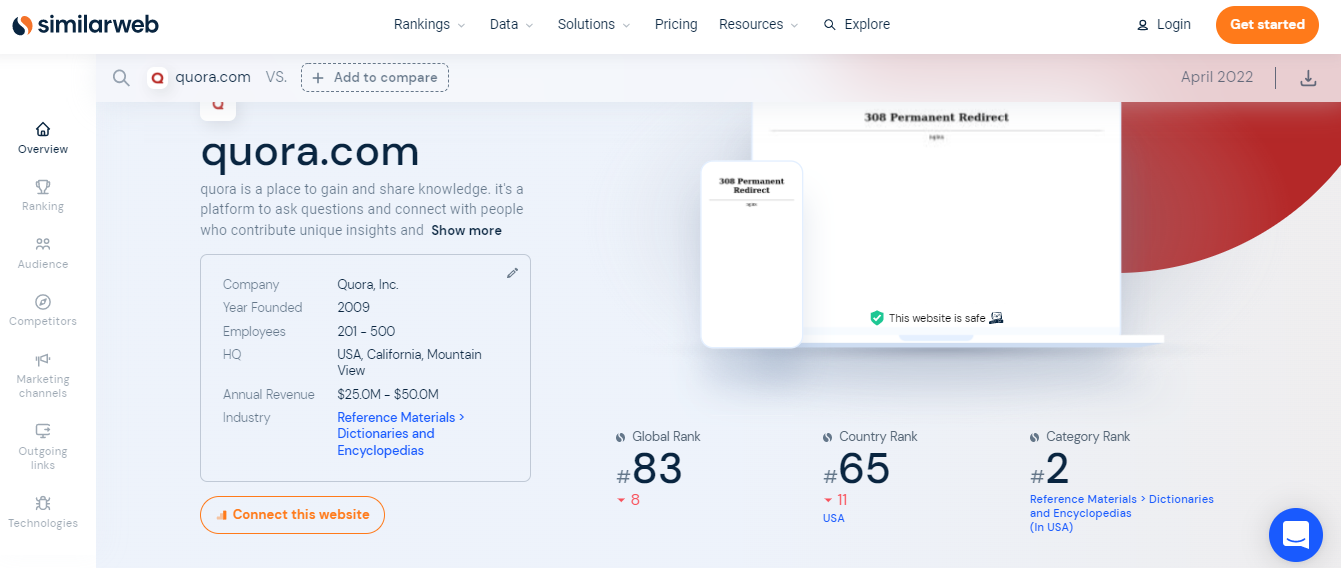This screenshot has height=568, width=1341.
Task: Jump to the Outgoing links sidebar section
Action: tap(43, 447)
